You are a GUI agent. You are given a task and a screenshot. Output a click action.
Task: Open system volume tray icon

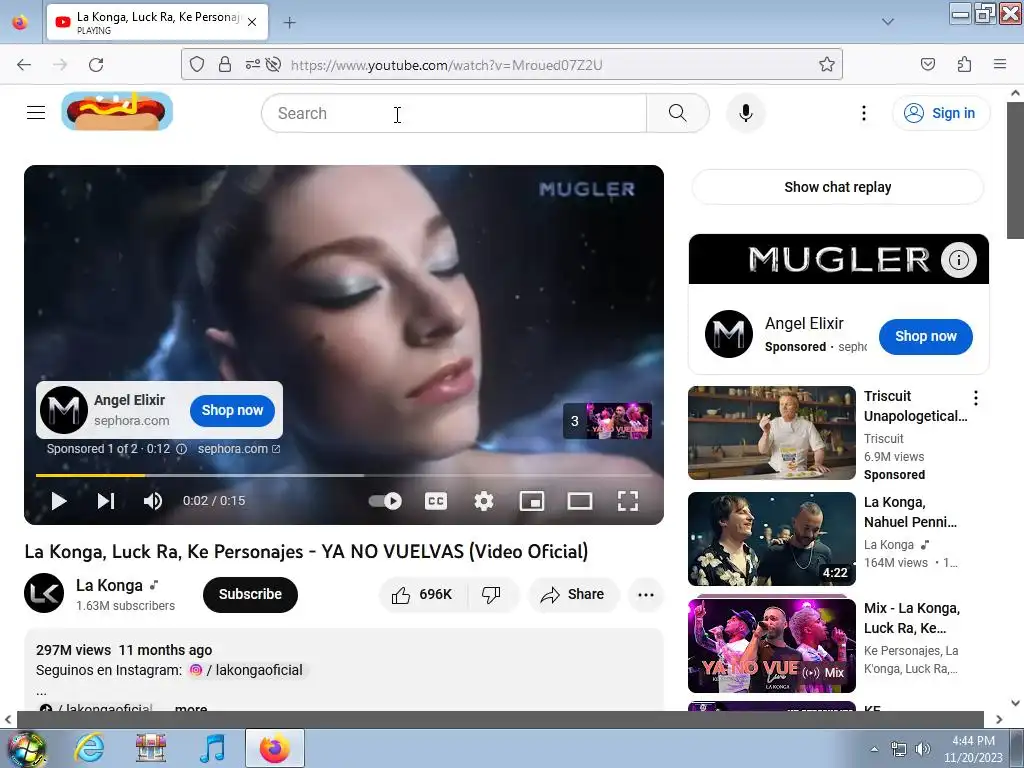922,748
